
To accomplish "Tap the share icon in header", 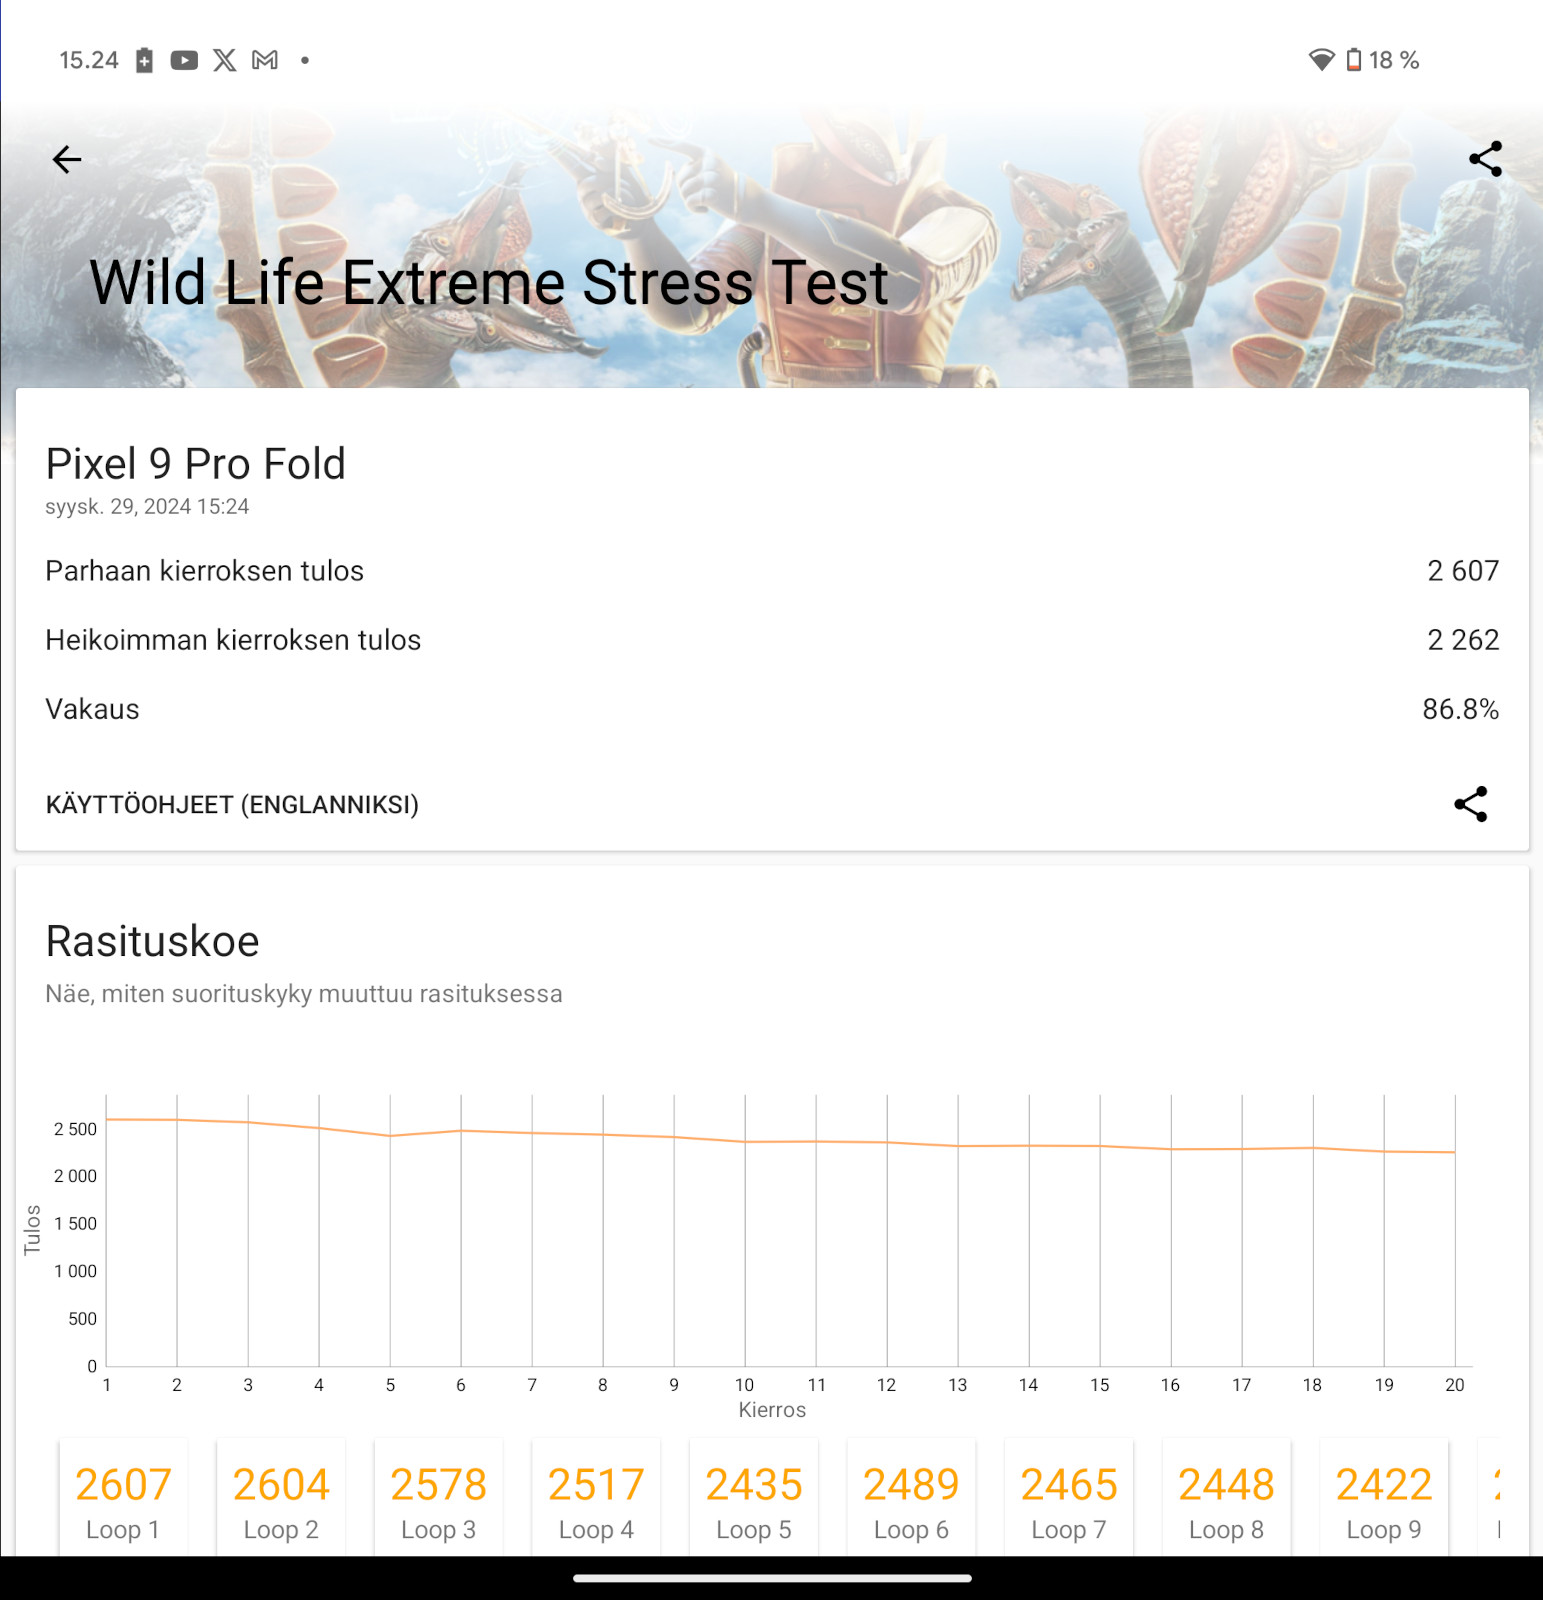I will [x=1485, y=159].
